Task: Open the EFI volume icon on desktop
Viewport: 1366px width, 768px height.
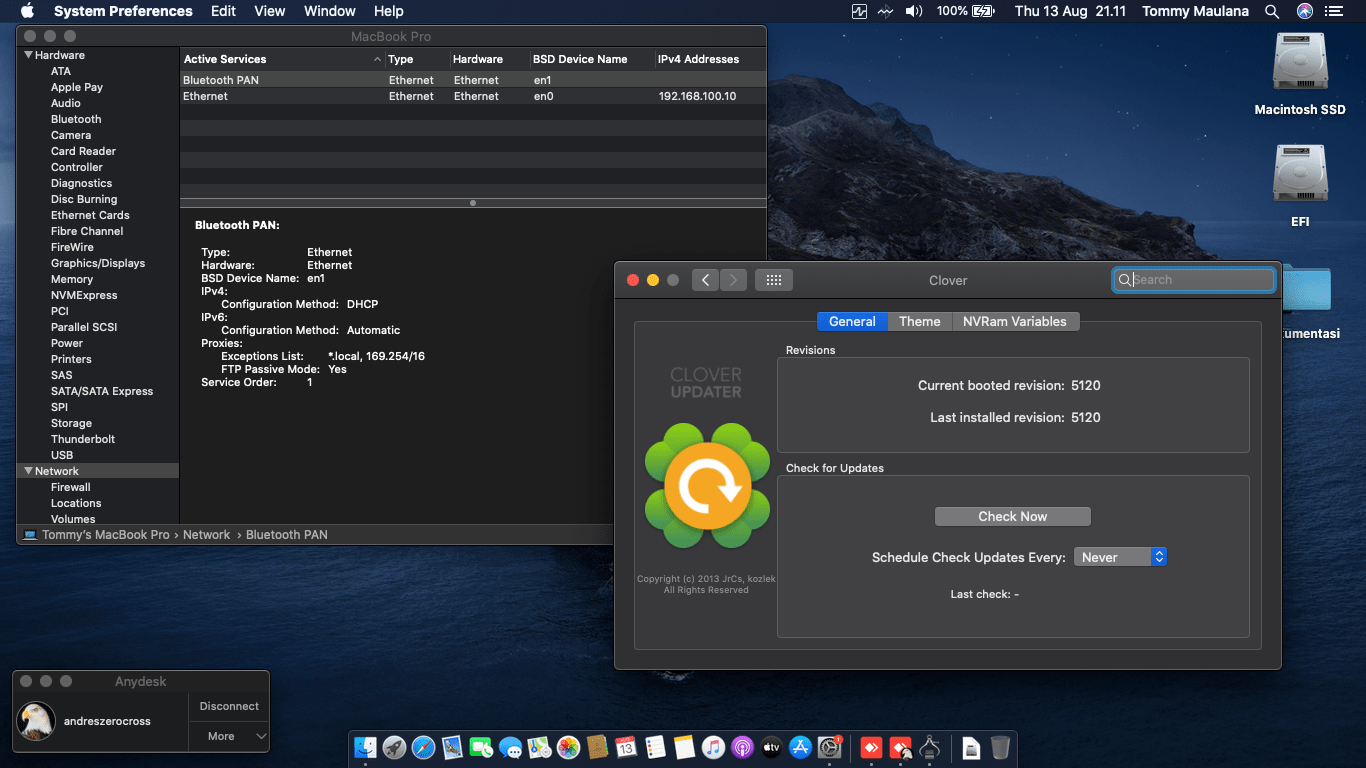Action: point(1299,174)
